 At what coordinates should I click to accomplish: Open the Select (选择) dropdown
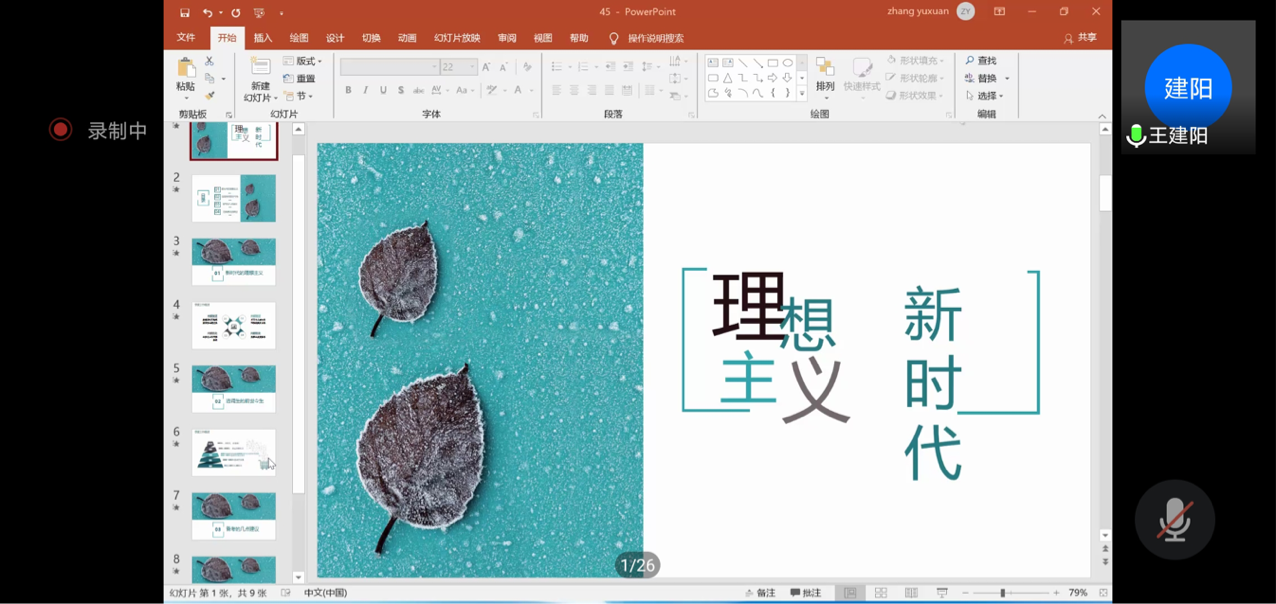click(x=985, y=96)
